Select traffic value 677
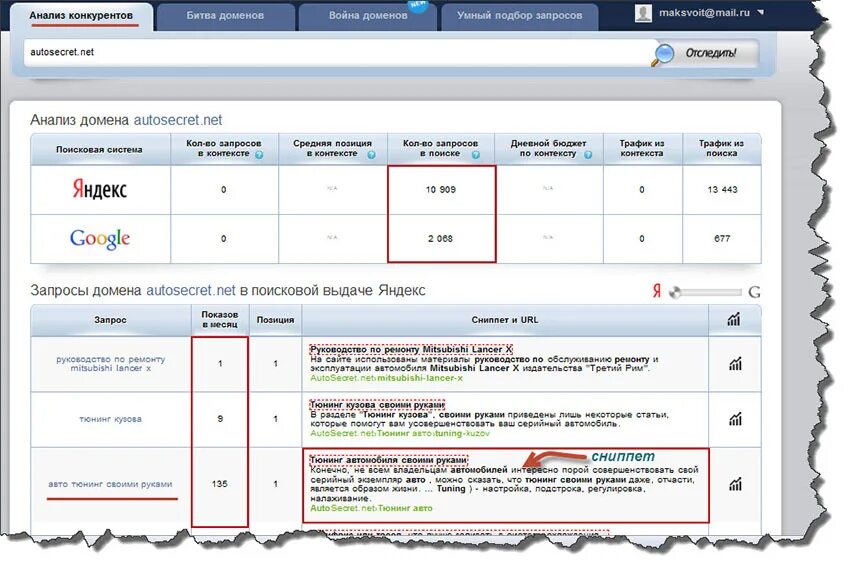Image resolution: width=850 pixels, height=569 pixels. (722, 238)
